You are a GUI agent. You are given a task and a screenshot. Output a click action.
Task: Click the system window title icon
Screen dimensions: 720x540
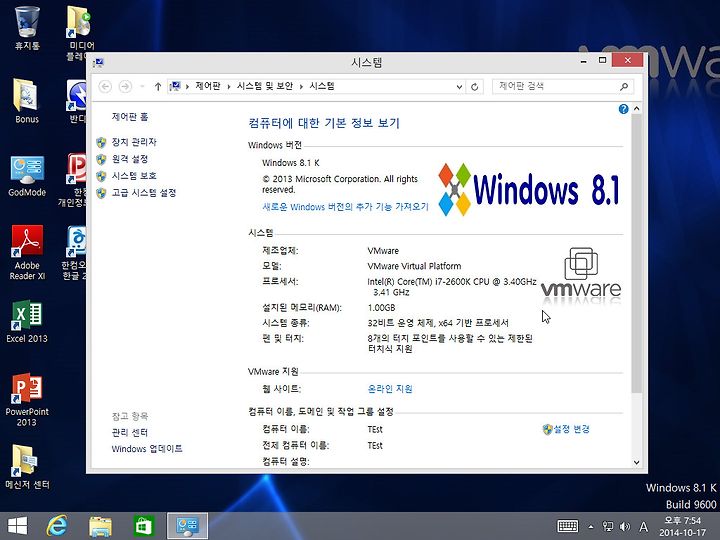pos(98,62)
